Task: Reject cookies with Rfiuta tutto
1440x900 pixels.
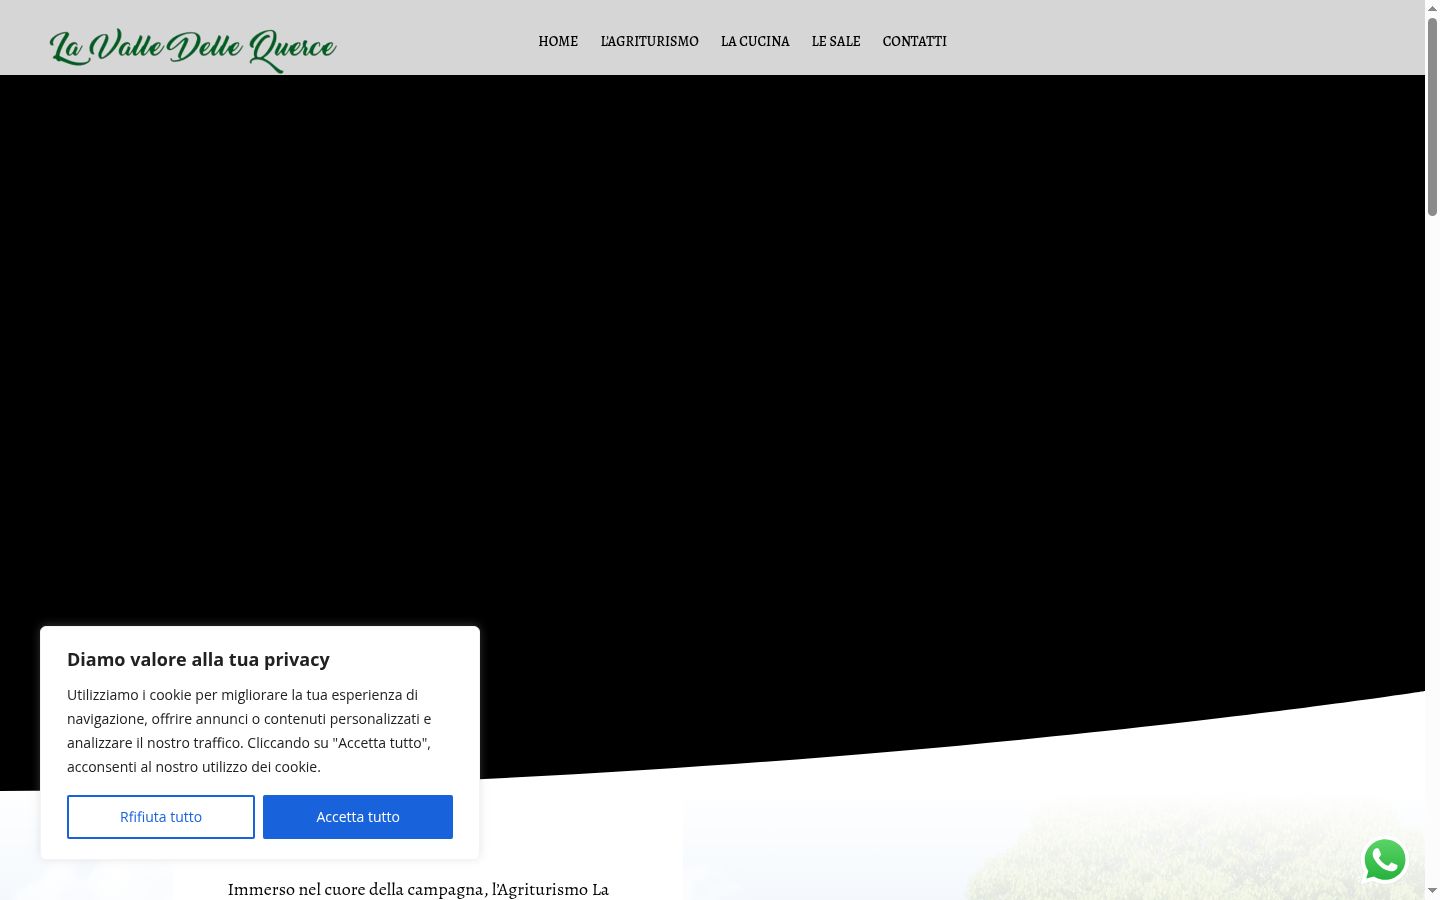Action: [161, 817]
